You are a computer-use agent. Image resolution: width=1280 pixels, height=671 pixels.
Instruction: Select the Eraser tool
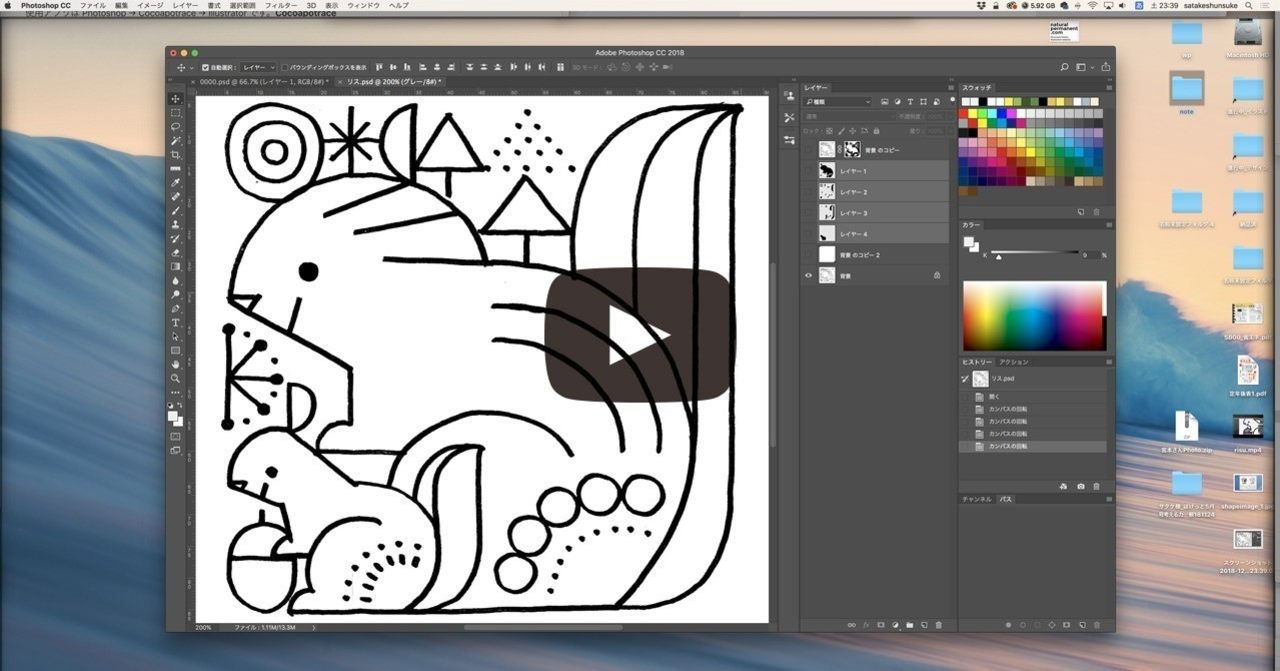pos(176,253)
